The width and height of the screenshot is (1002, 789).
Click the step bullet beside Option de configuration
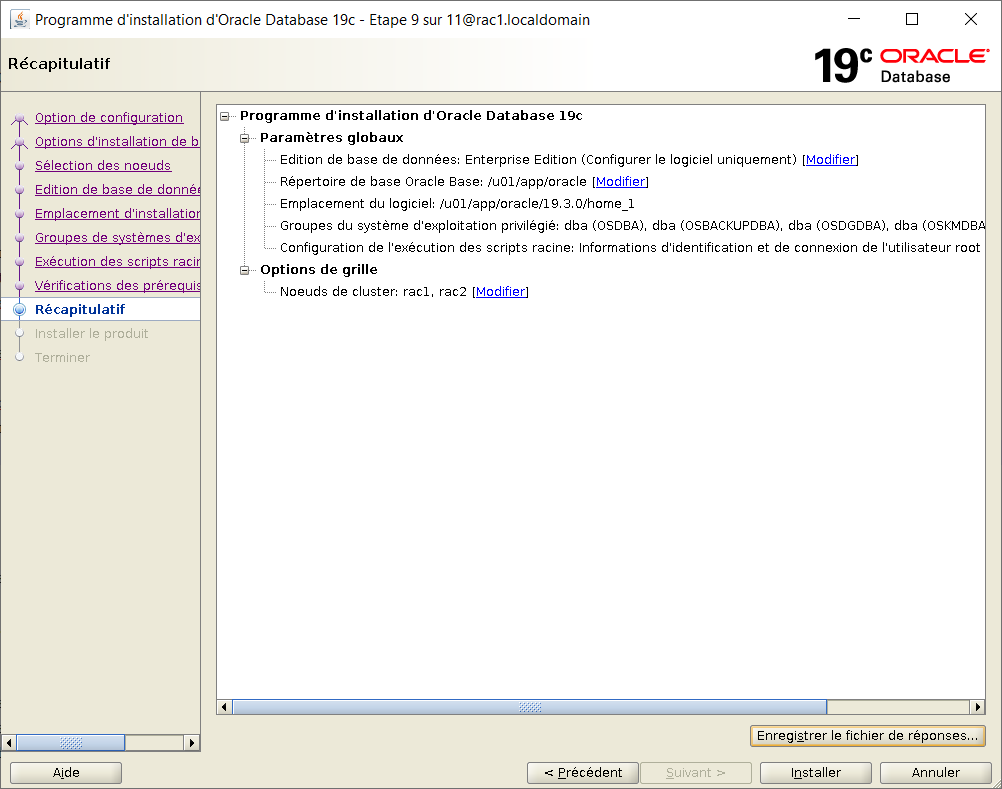pyautogui.click(x=20, y=118)
